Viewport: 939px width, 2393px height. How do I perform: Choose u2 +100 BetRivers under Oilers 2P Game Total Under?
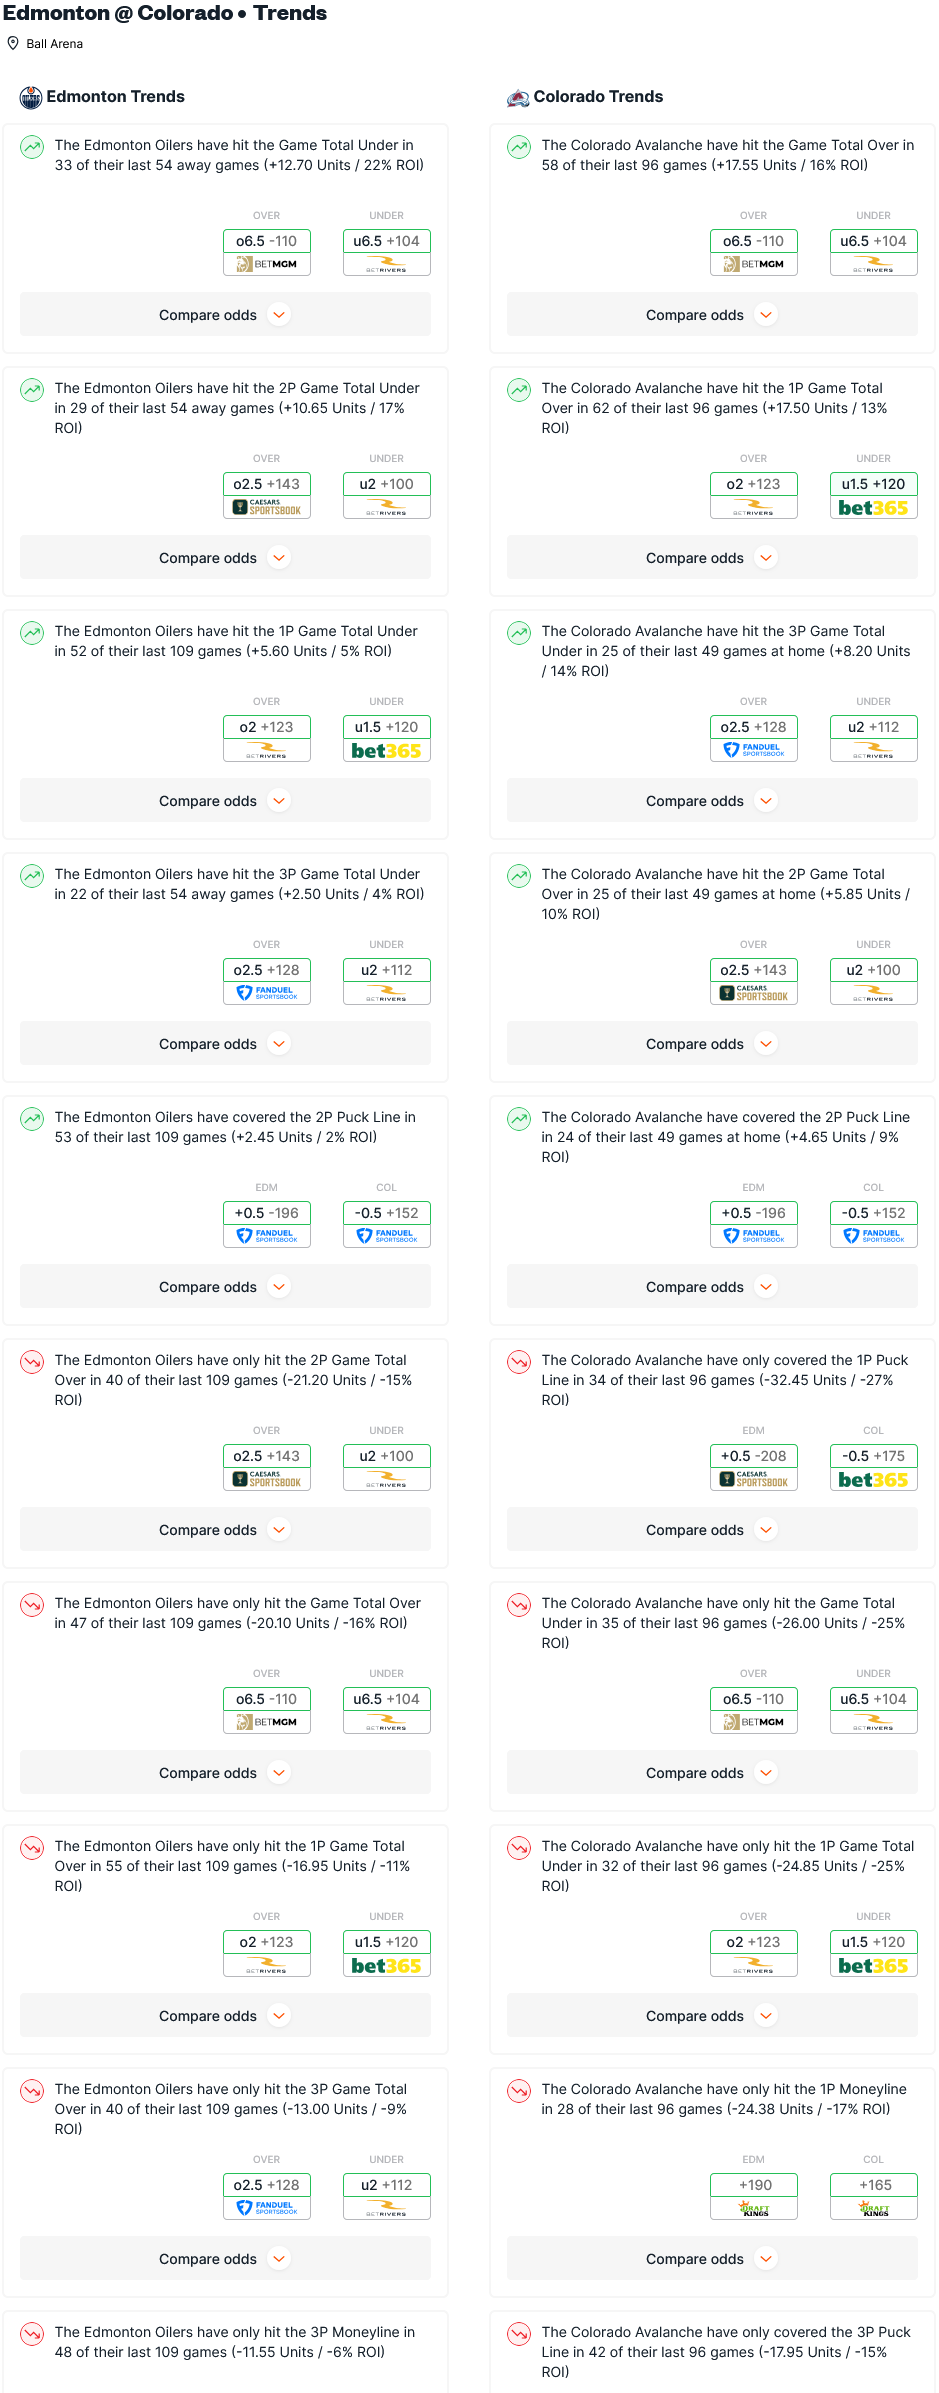pyautogui.click(x=386, y=484)
